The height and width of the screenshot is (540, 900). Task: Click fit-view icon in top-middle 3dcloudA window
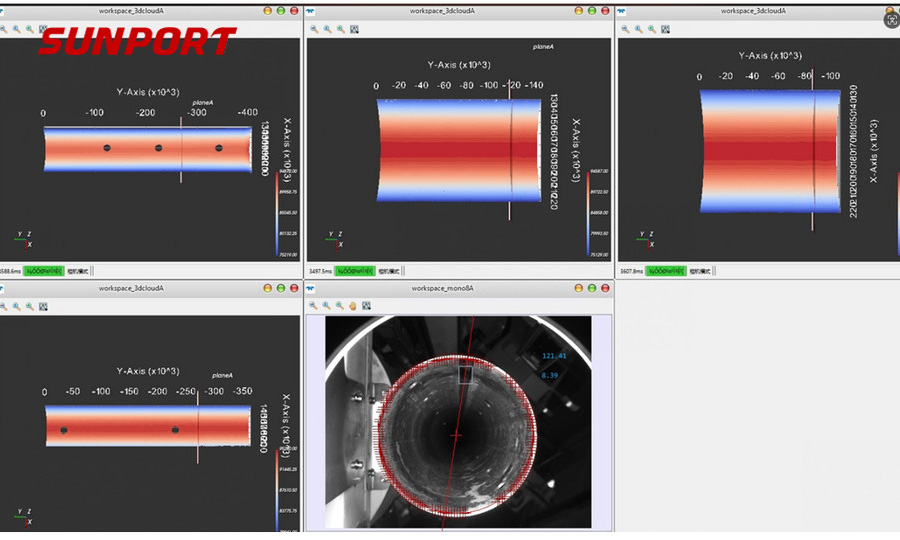click(354, 29)
